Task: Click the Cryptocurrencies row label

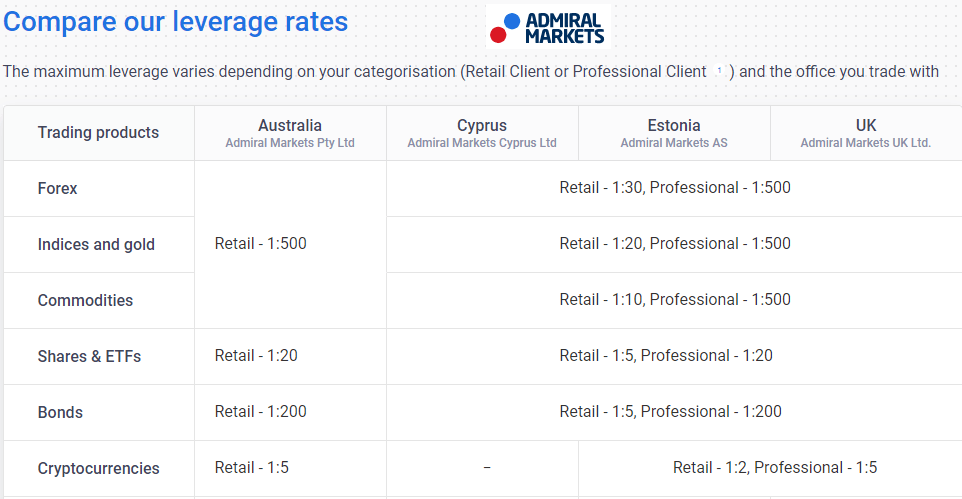Action: (99, 468)
